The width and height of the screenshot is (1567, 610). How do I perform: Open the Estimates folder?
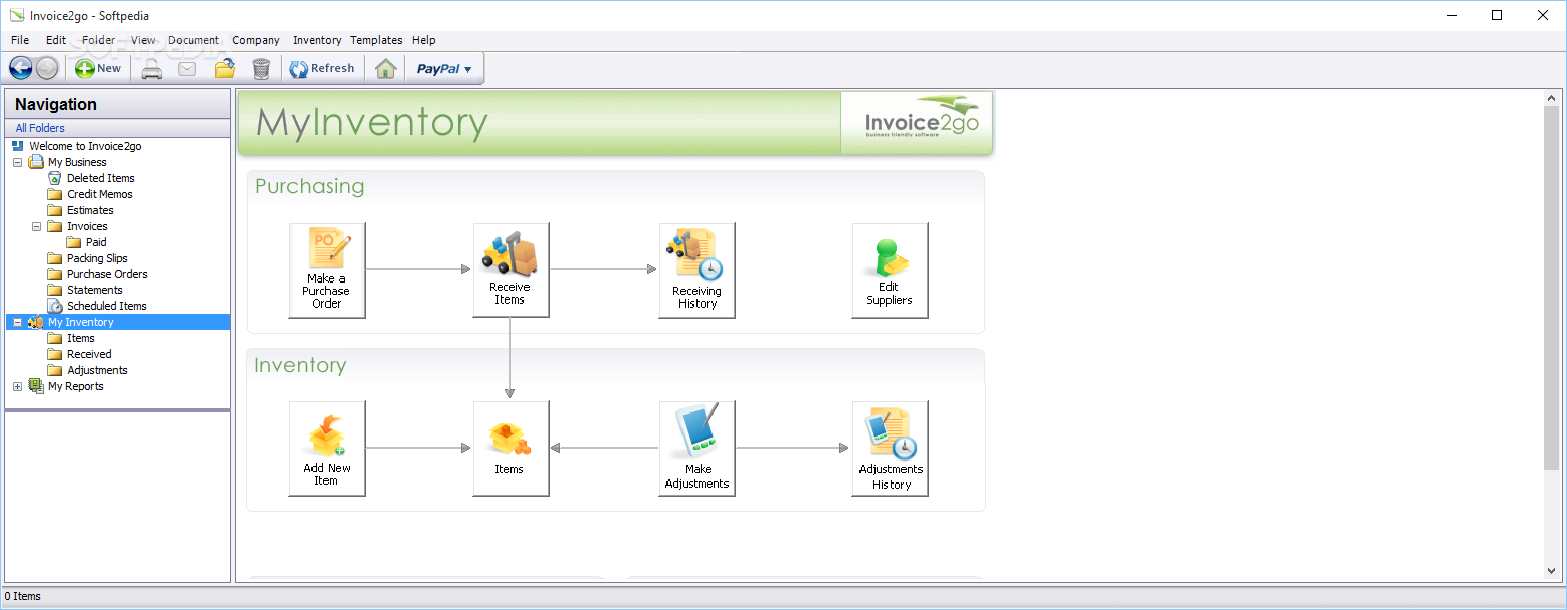tap(90, 210)
